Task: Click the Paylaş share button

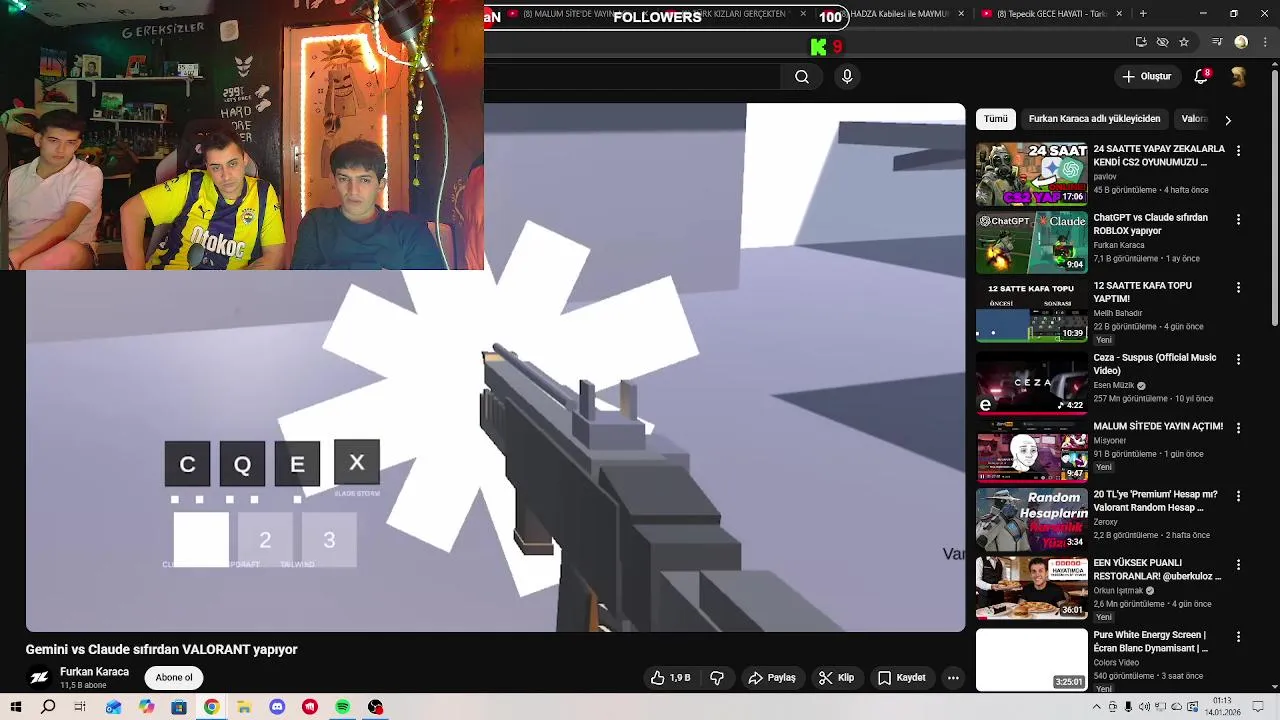Action: (771, 678)
